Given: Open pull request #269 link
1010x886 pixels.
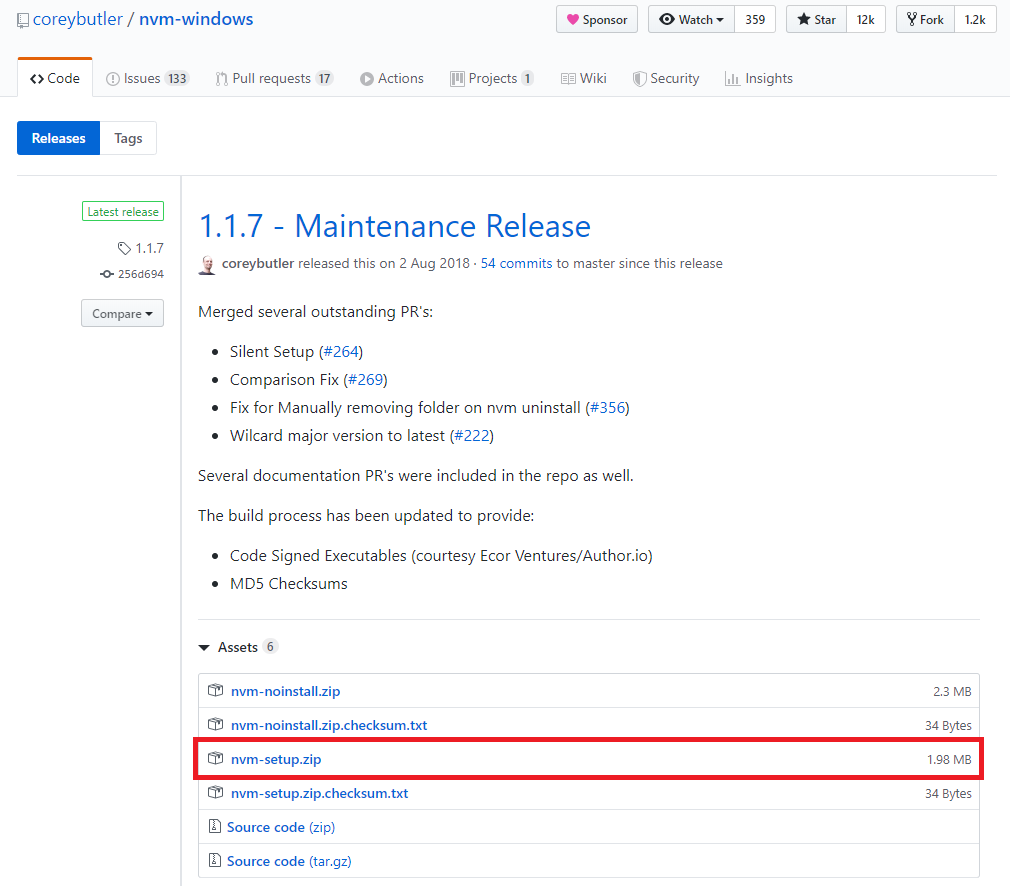Looking at the screenshot, I should coord(365,380).
